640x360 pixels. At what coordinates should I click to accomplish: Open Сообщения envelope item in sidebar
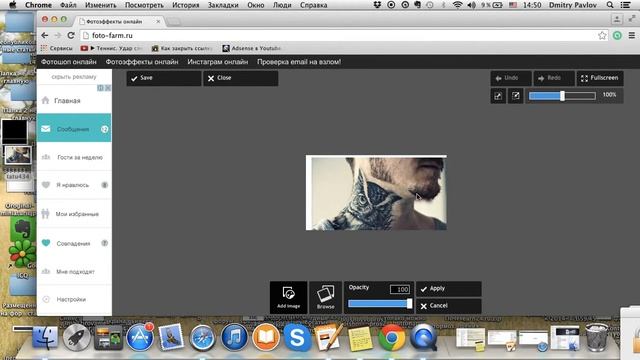coord(74,129)
